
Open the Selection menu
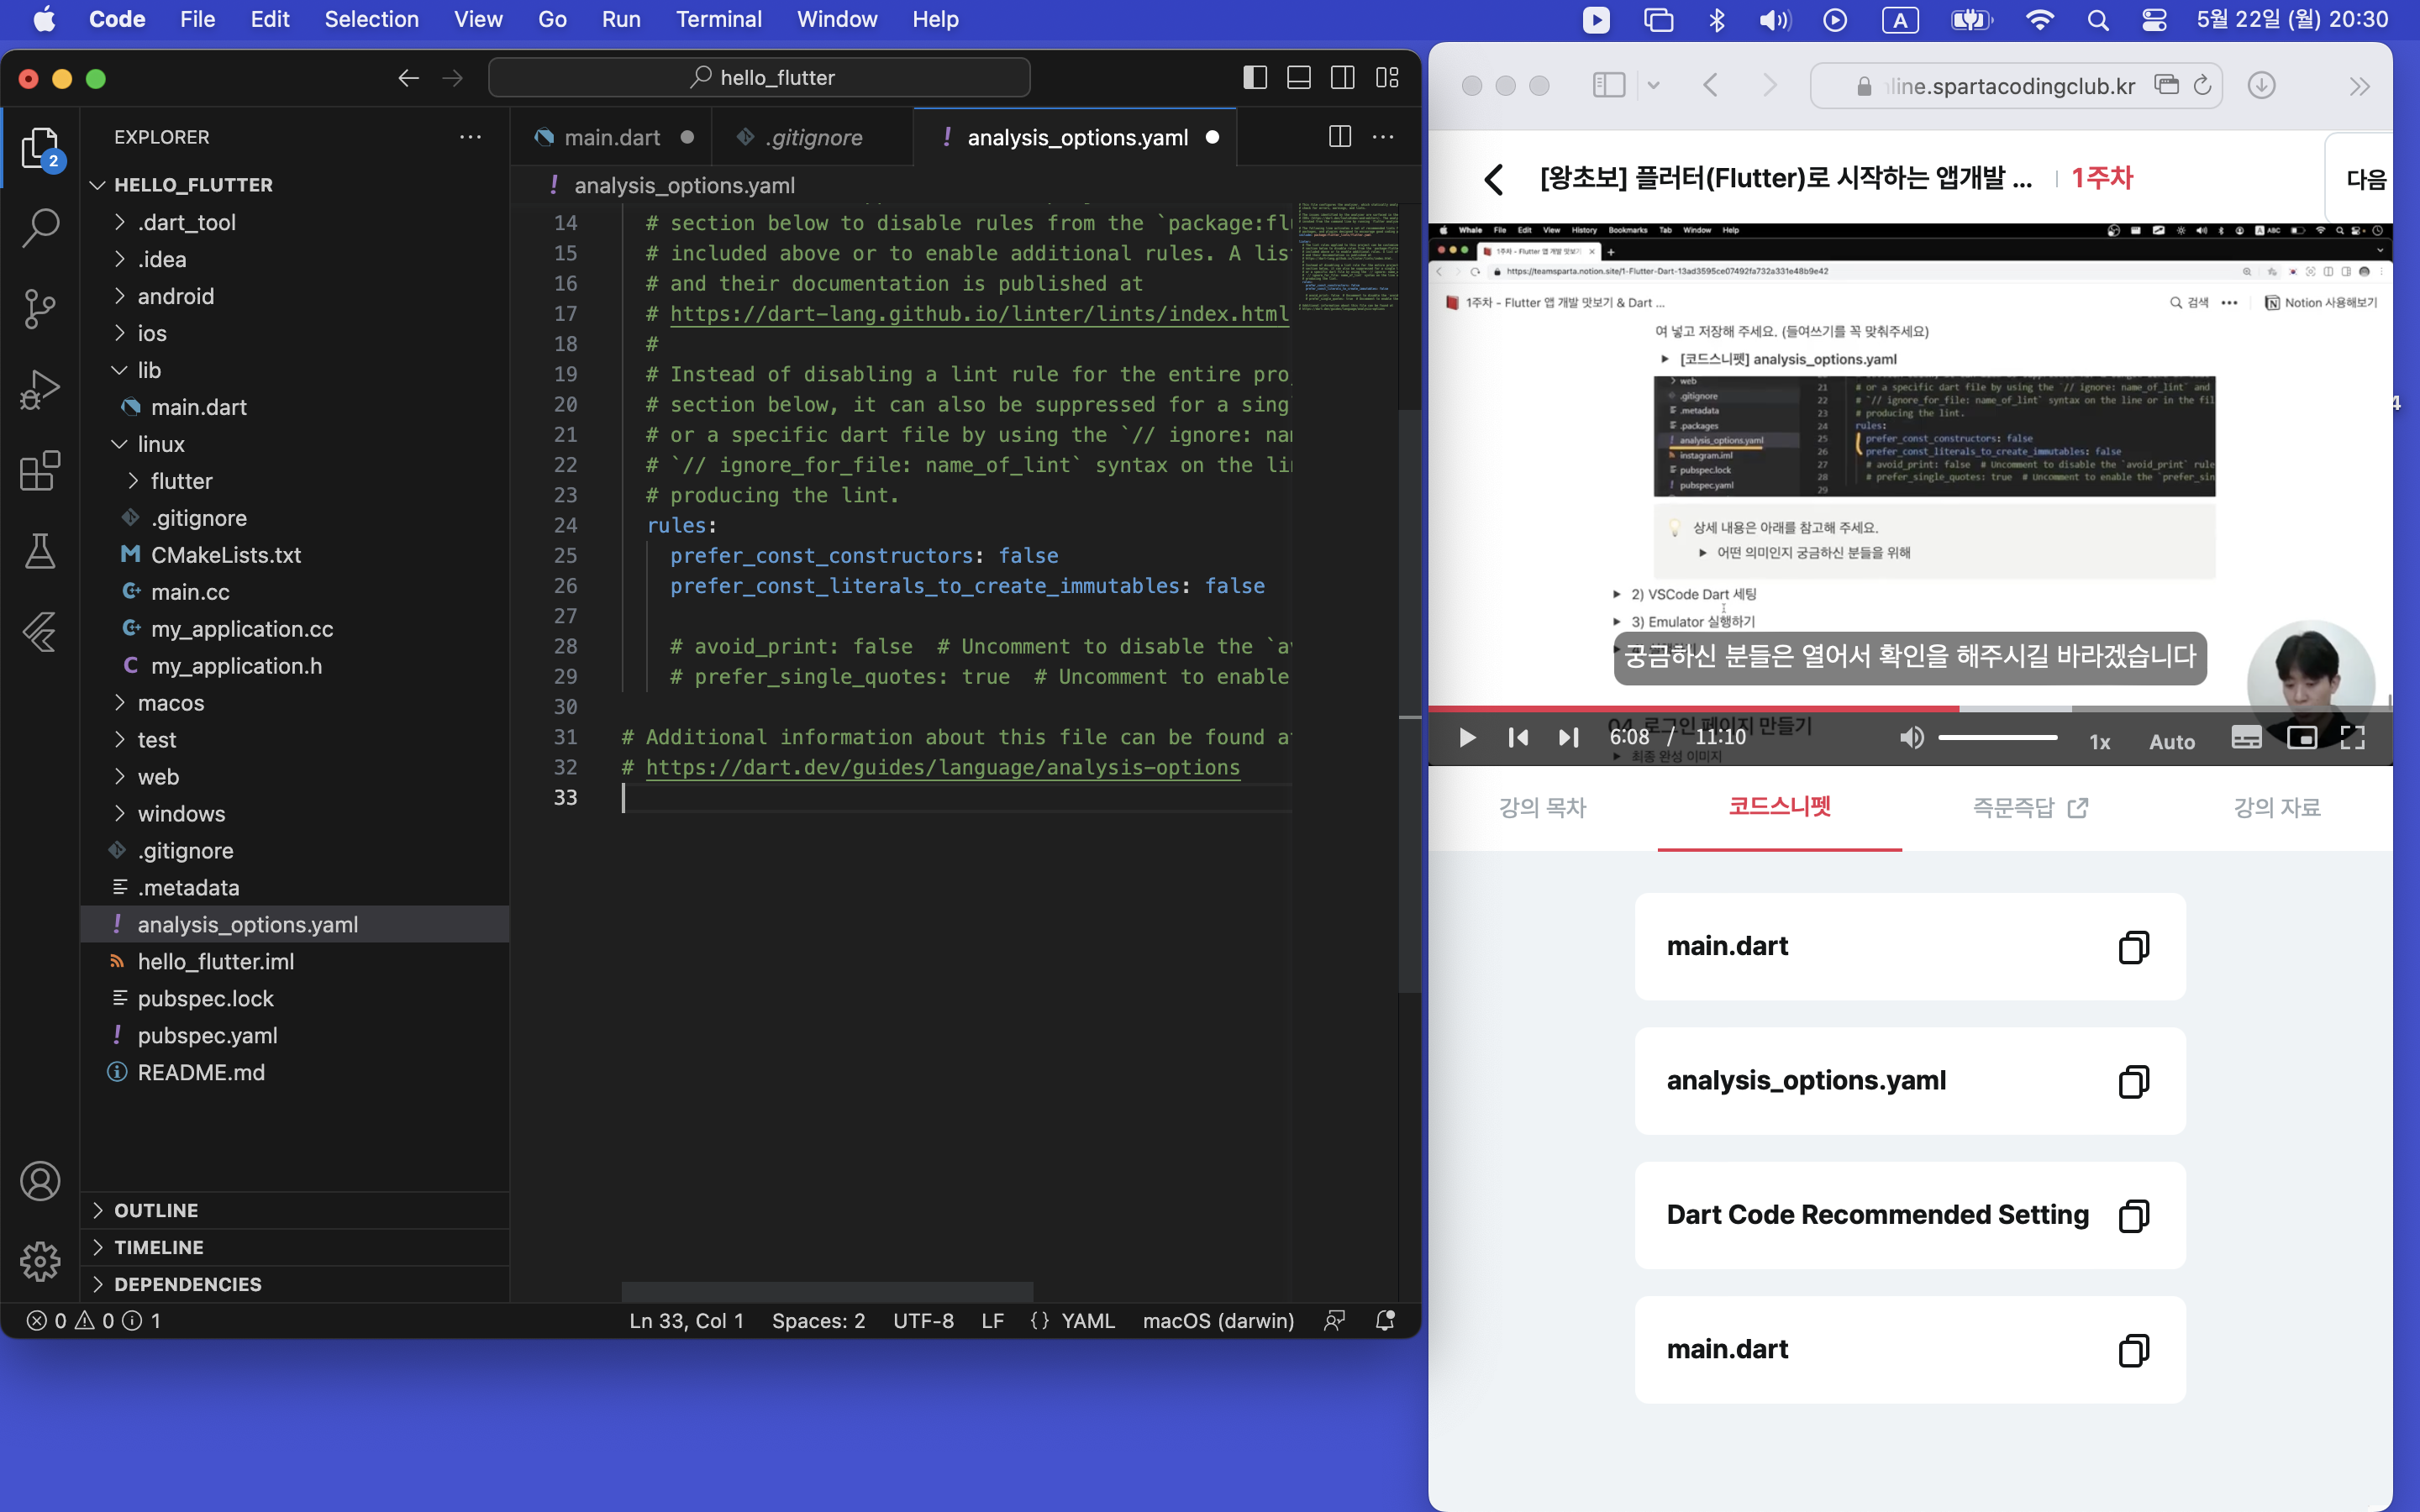pos(371,20)
